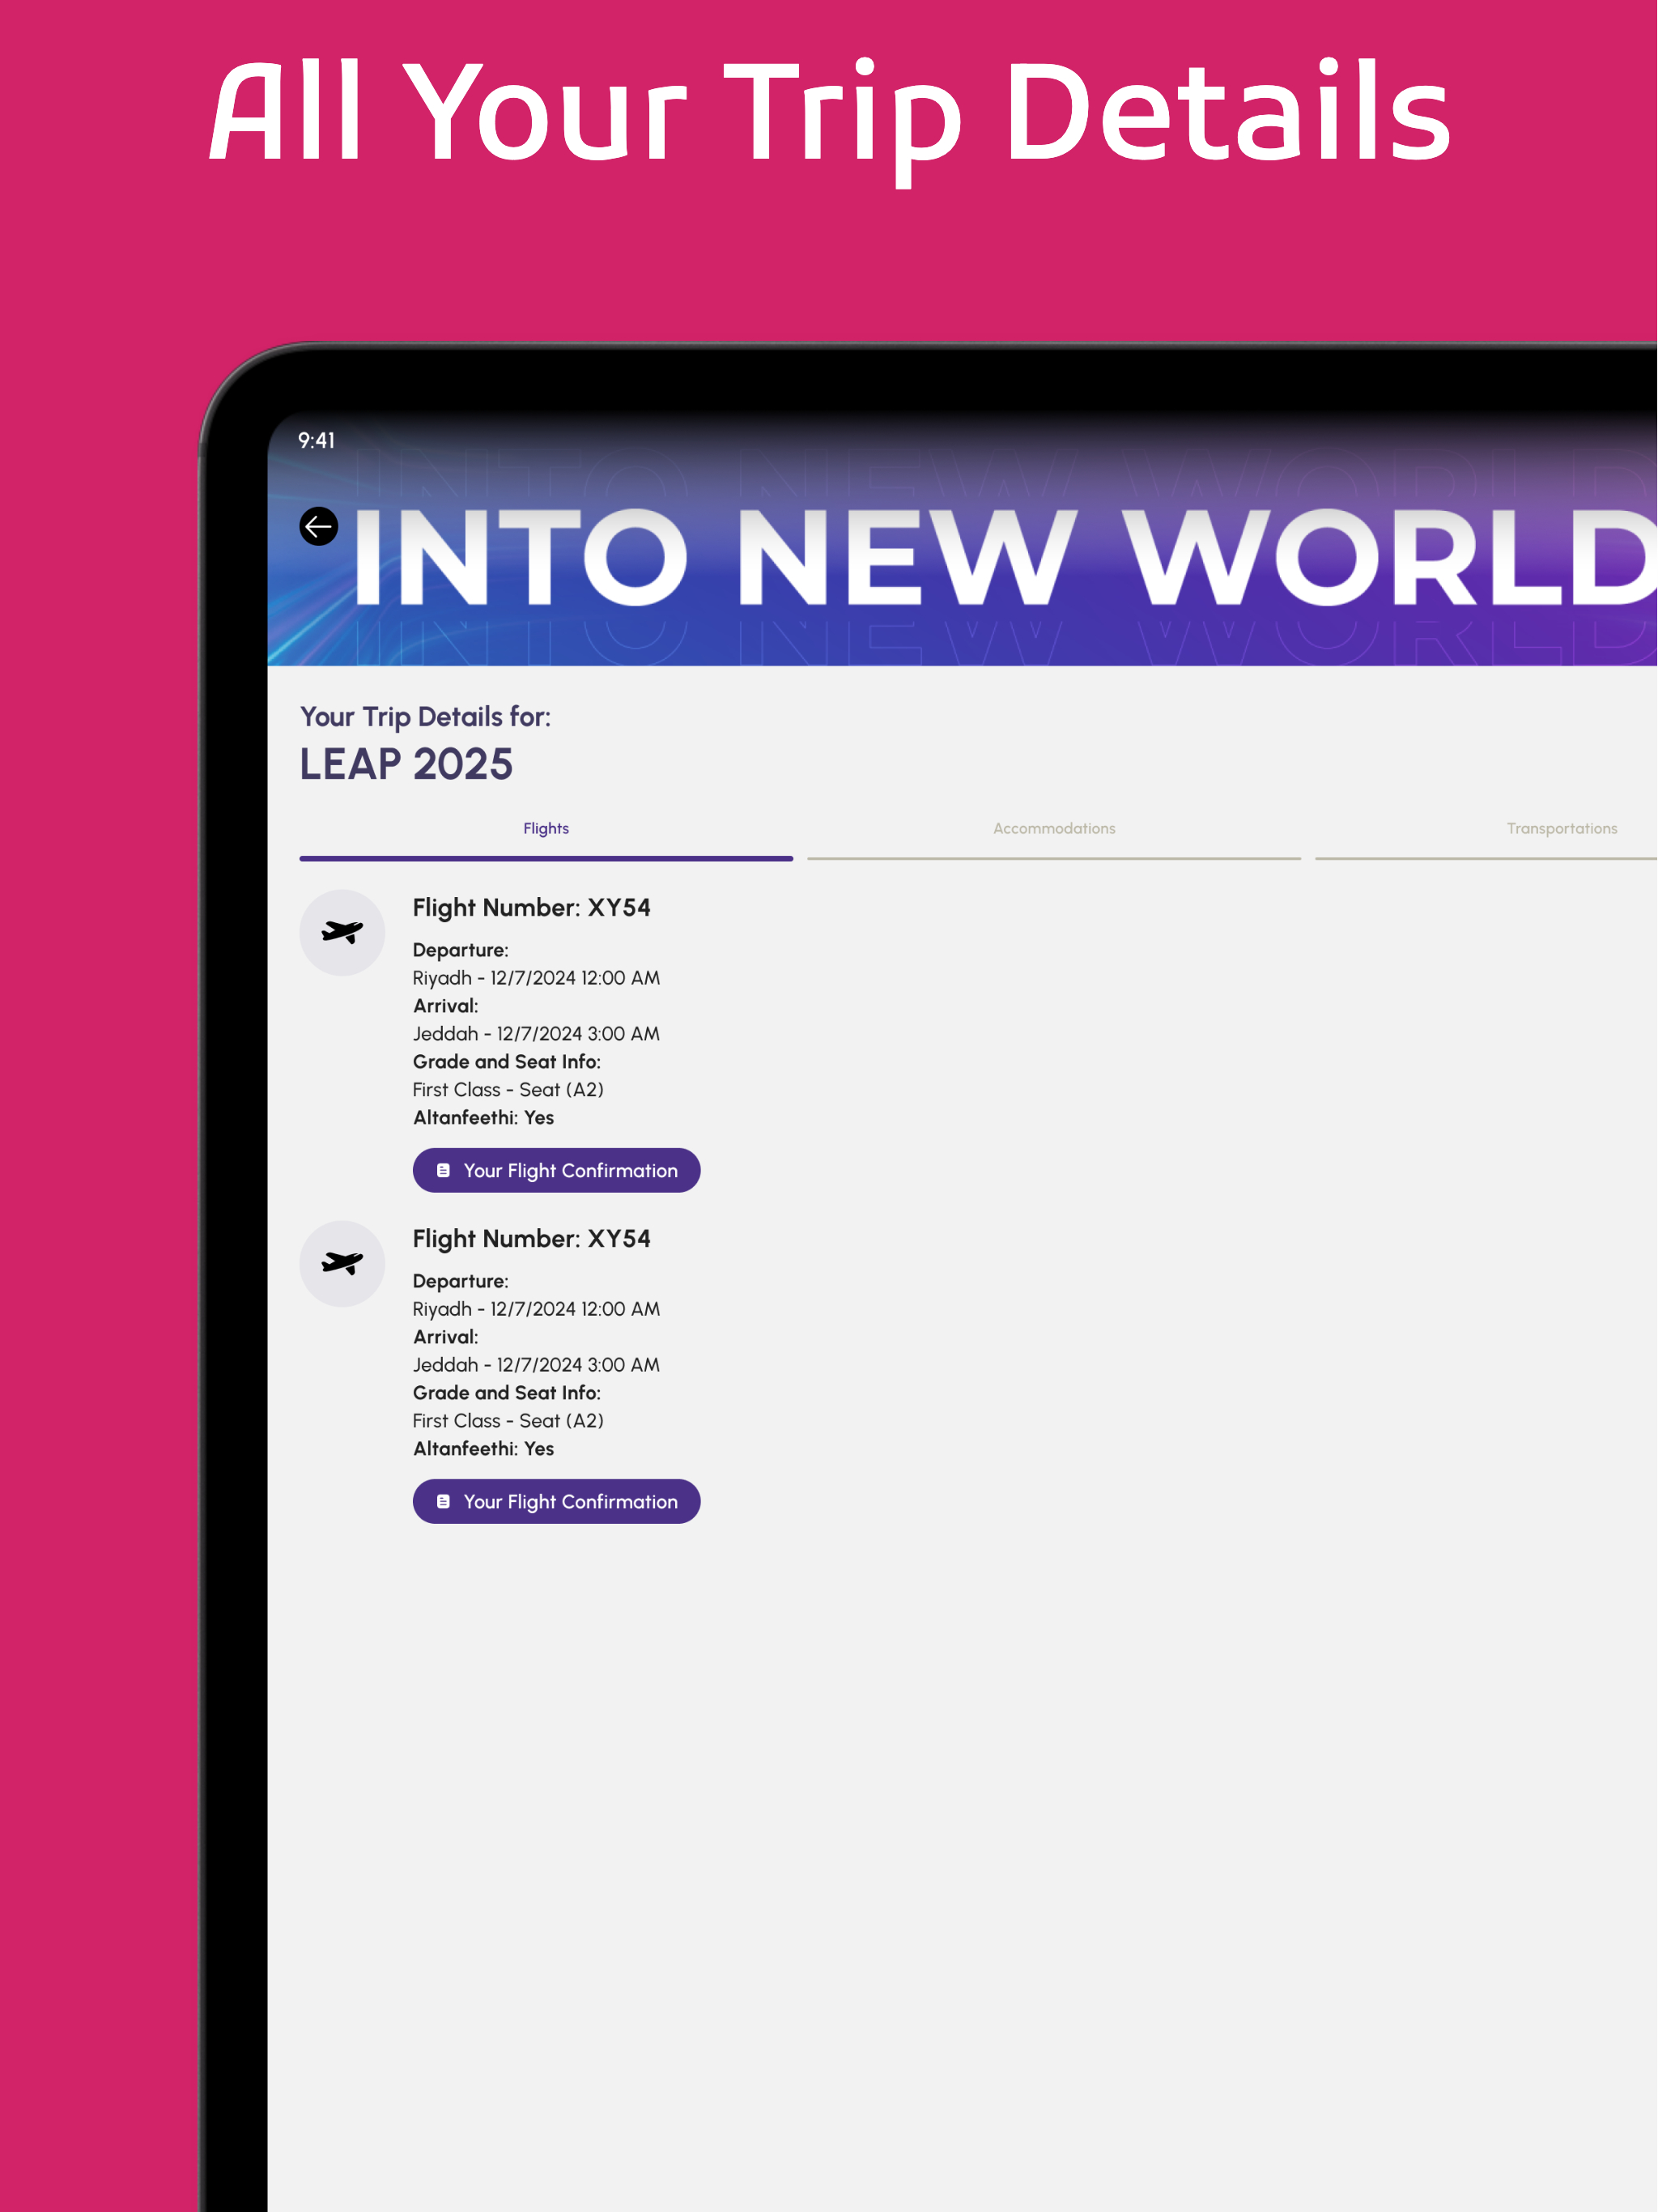Click the airplane icon of the first flight
Viewport: 1658px width, 2212px height.
[342, 932]
